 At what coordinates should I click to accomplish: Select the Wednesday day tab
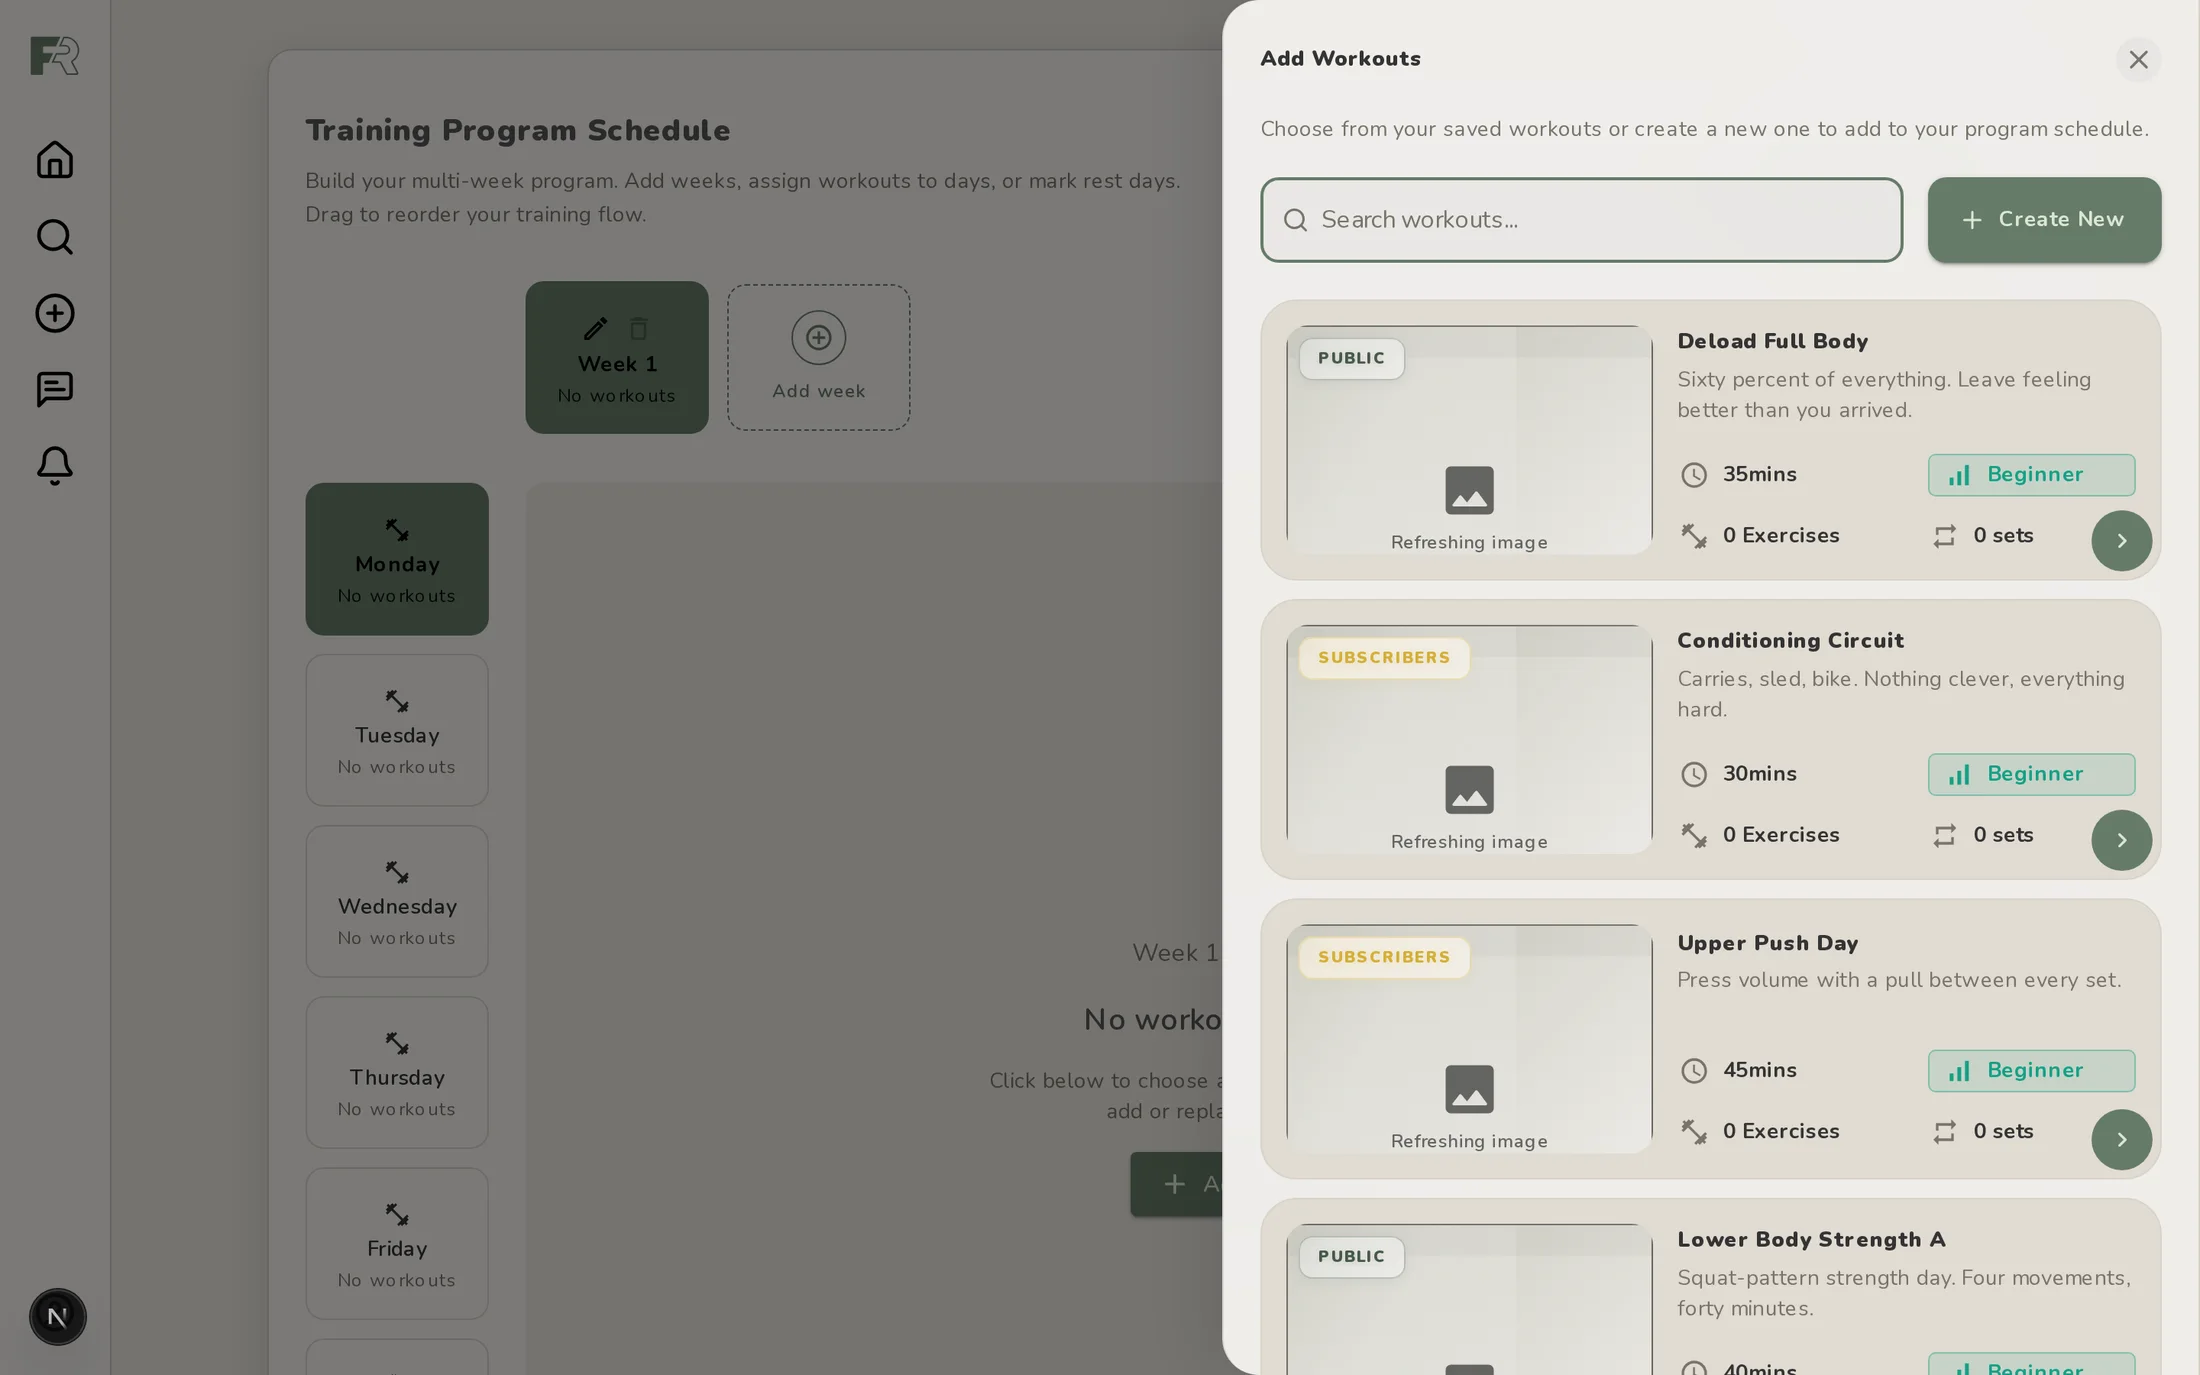click(x=397, y=901)
